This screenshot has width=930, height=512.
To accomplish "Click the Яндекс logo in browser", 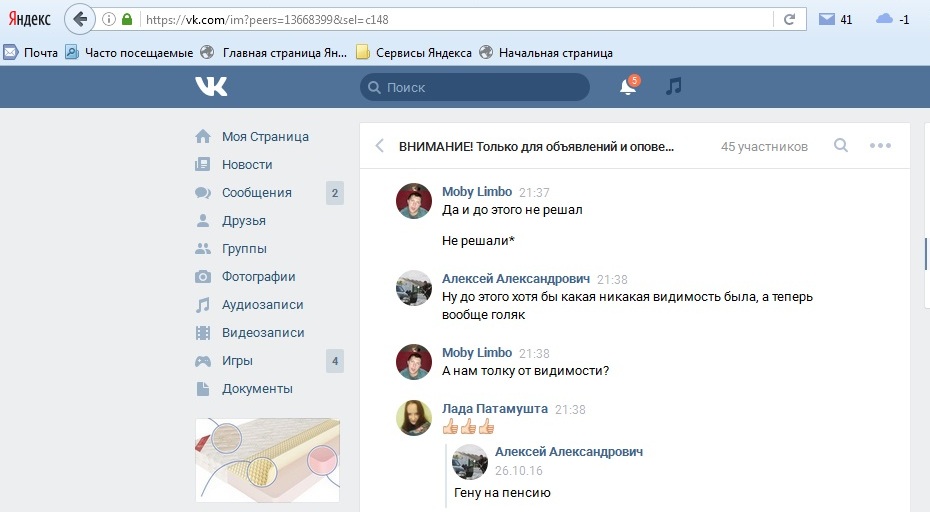I will point(29,19).
